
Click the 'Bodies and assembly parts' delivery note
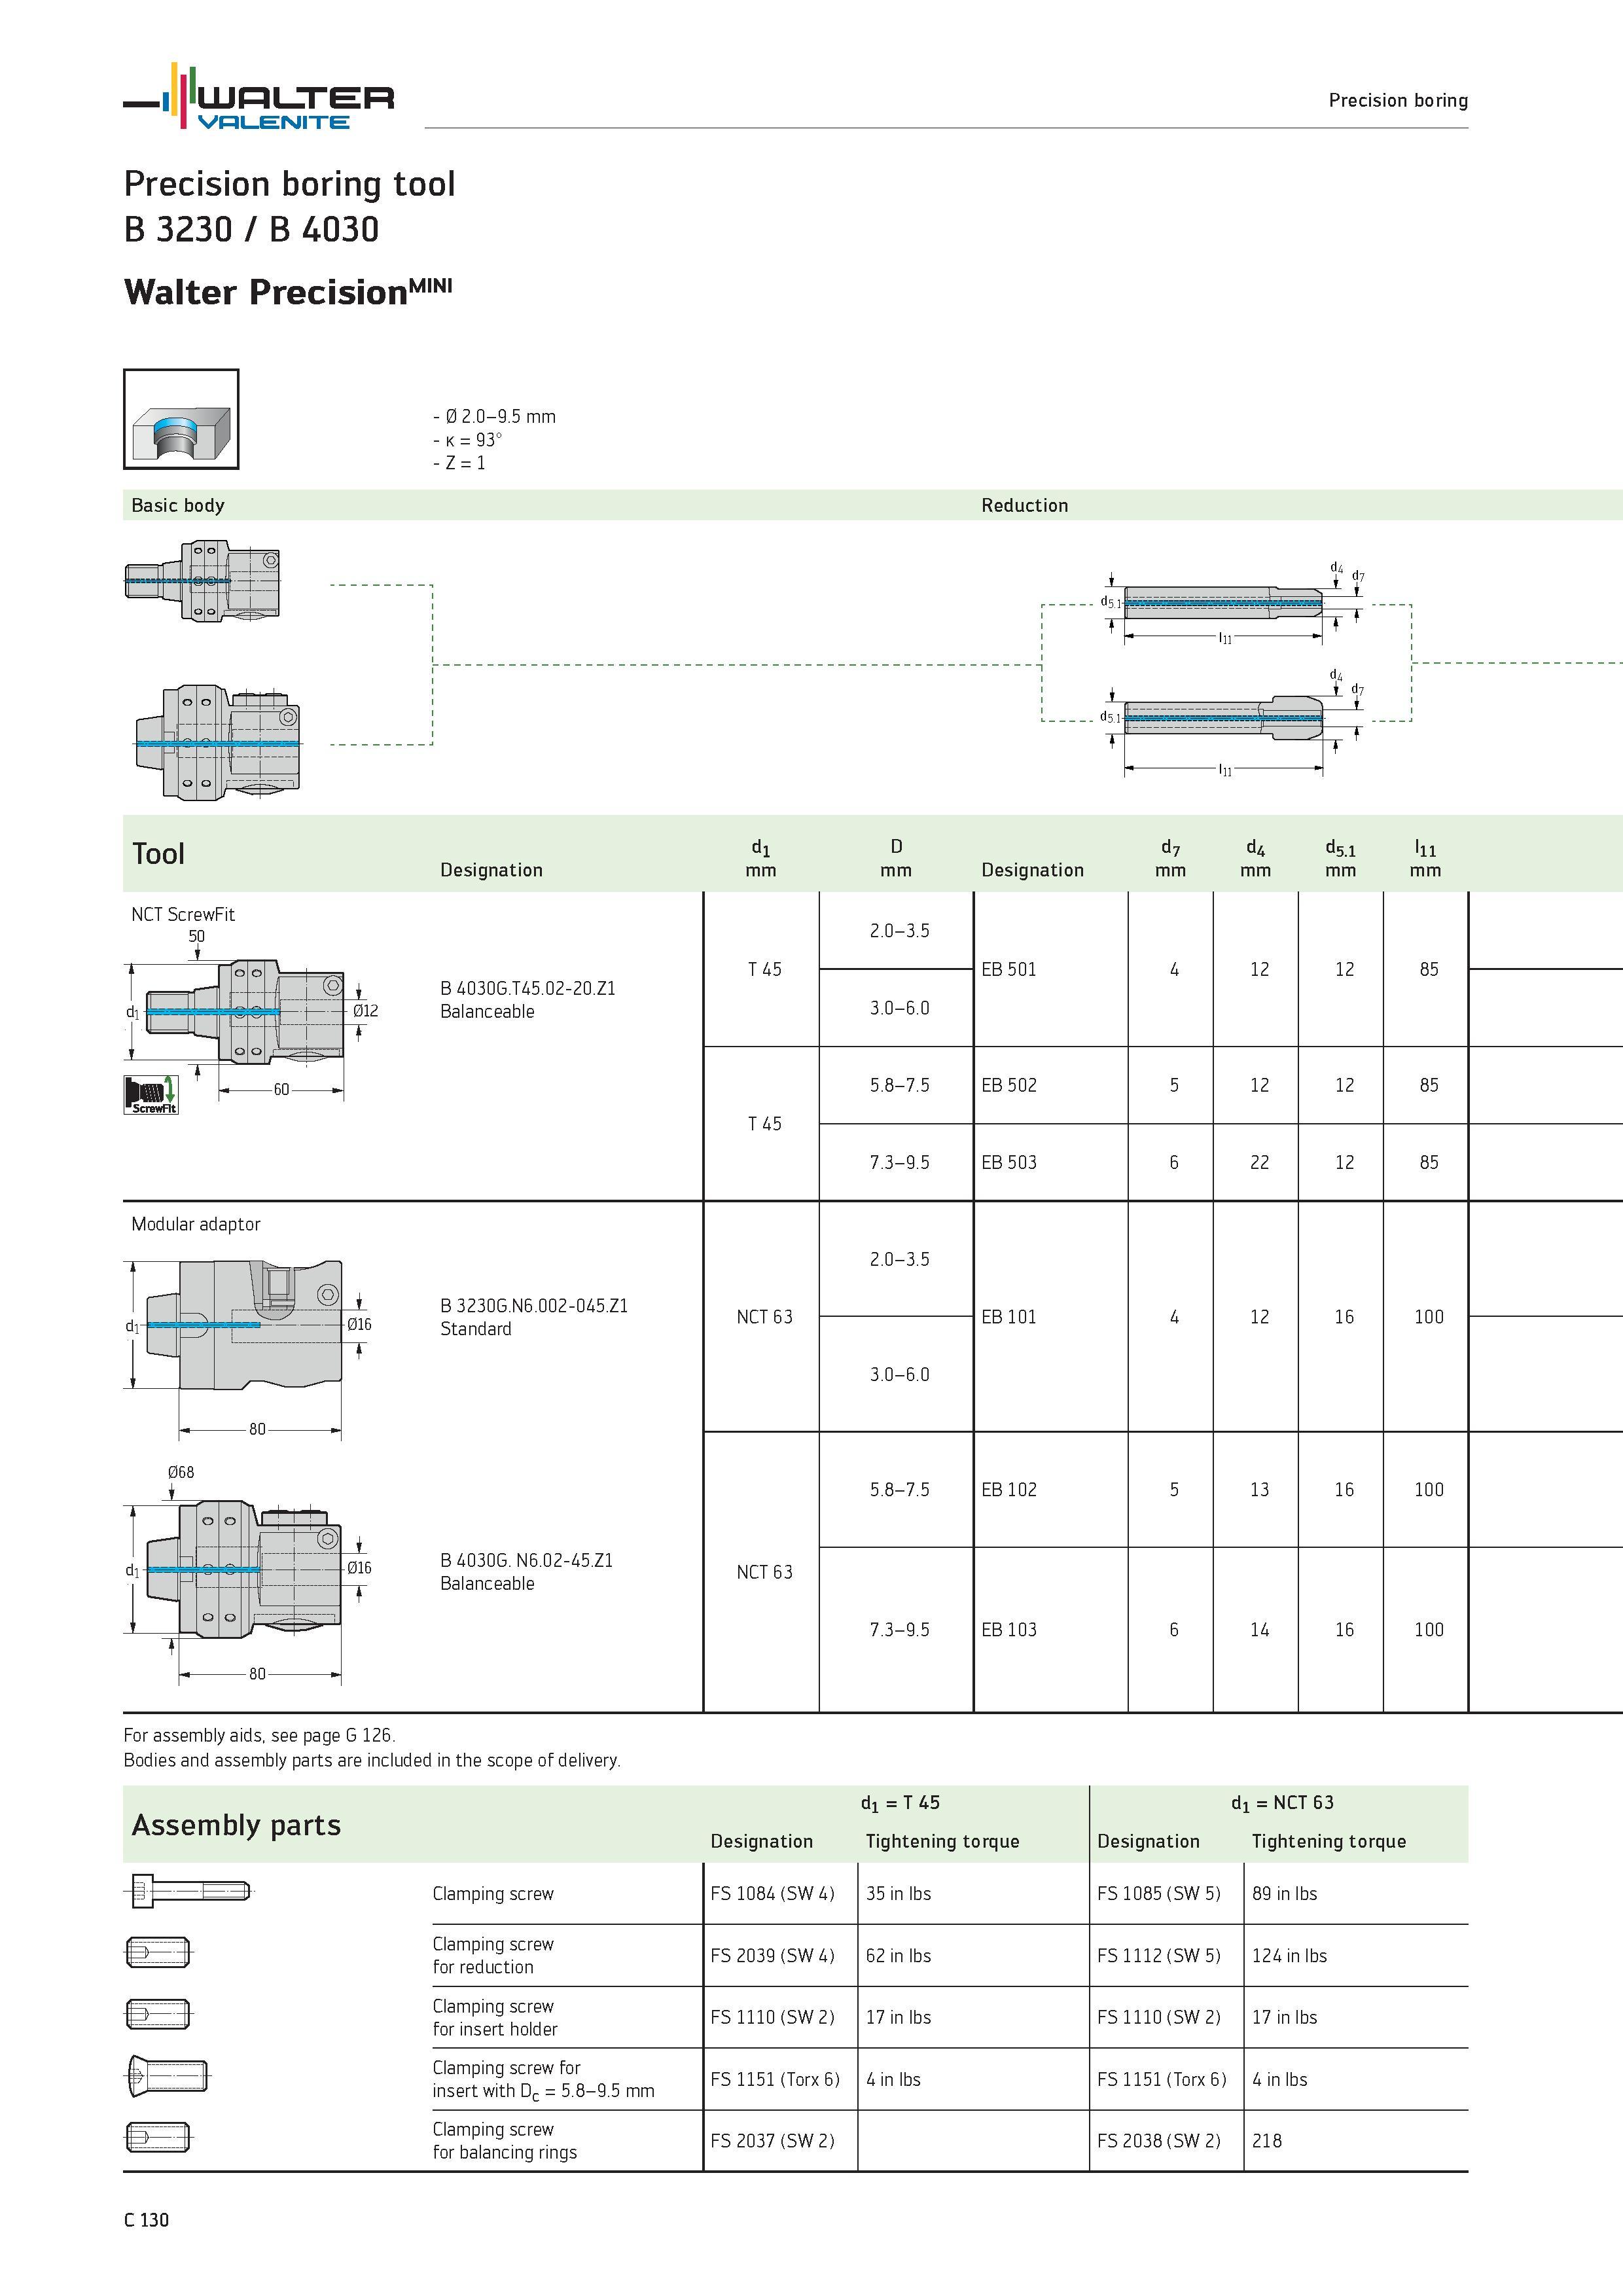tap(372, 1760)
